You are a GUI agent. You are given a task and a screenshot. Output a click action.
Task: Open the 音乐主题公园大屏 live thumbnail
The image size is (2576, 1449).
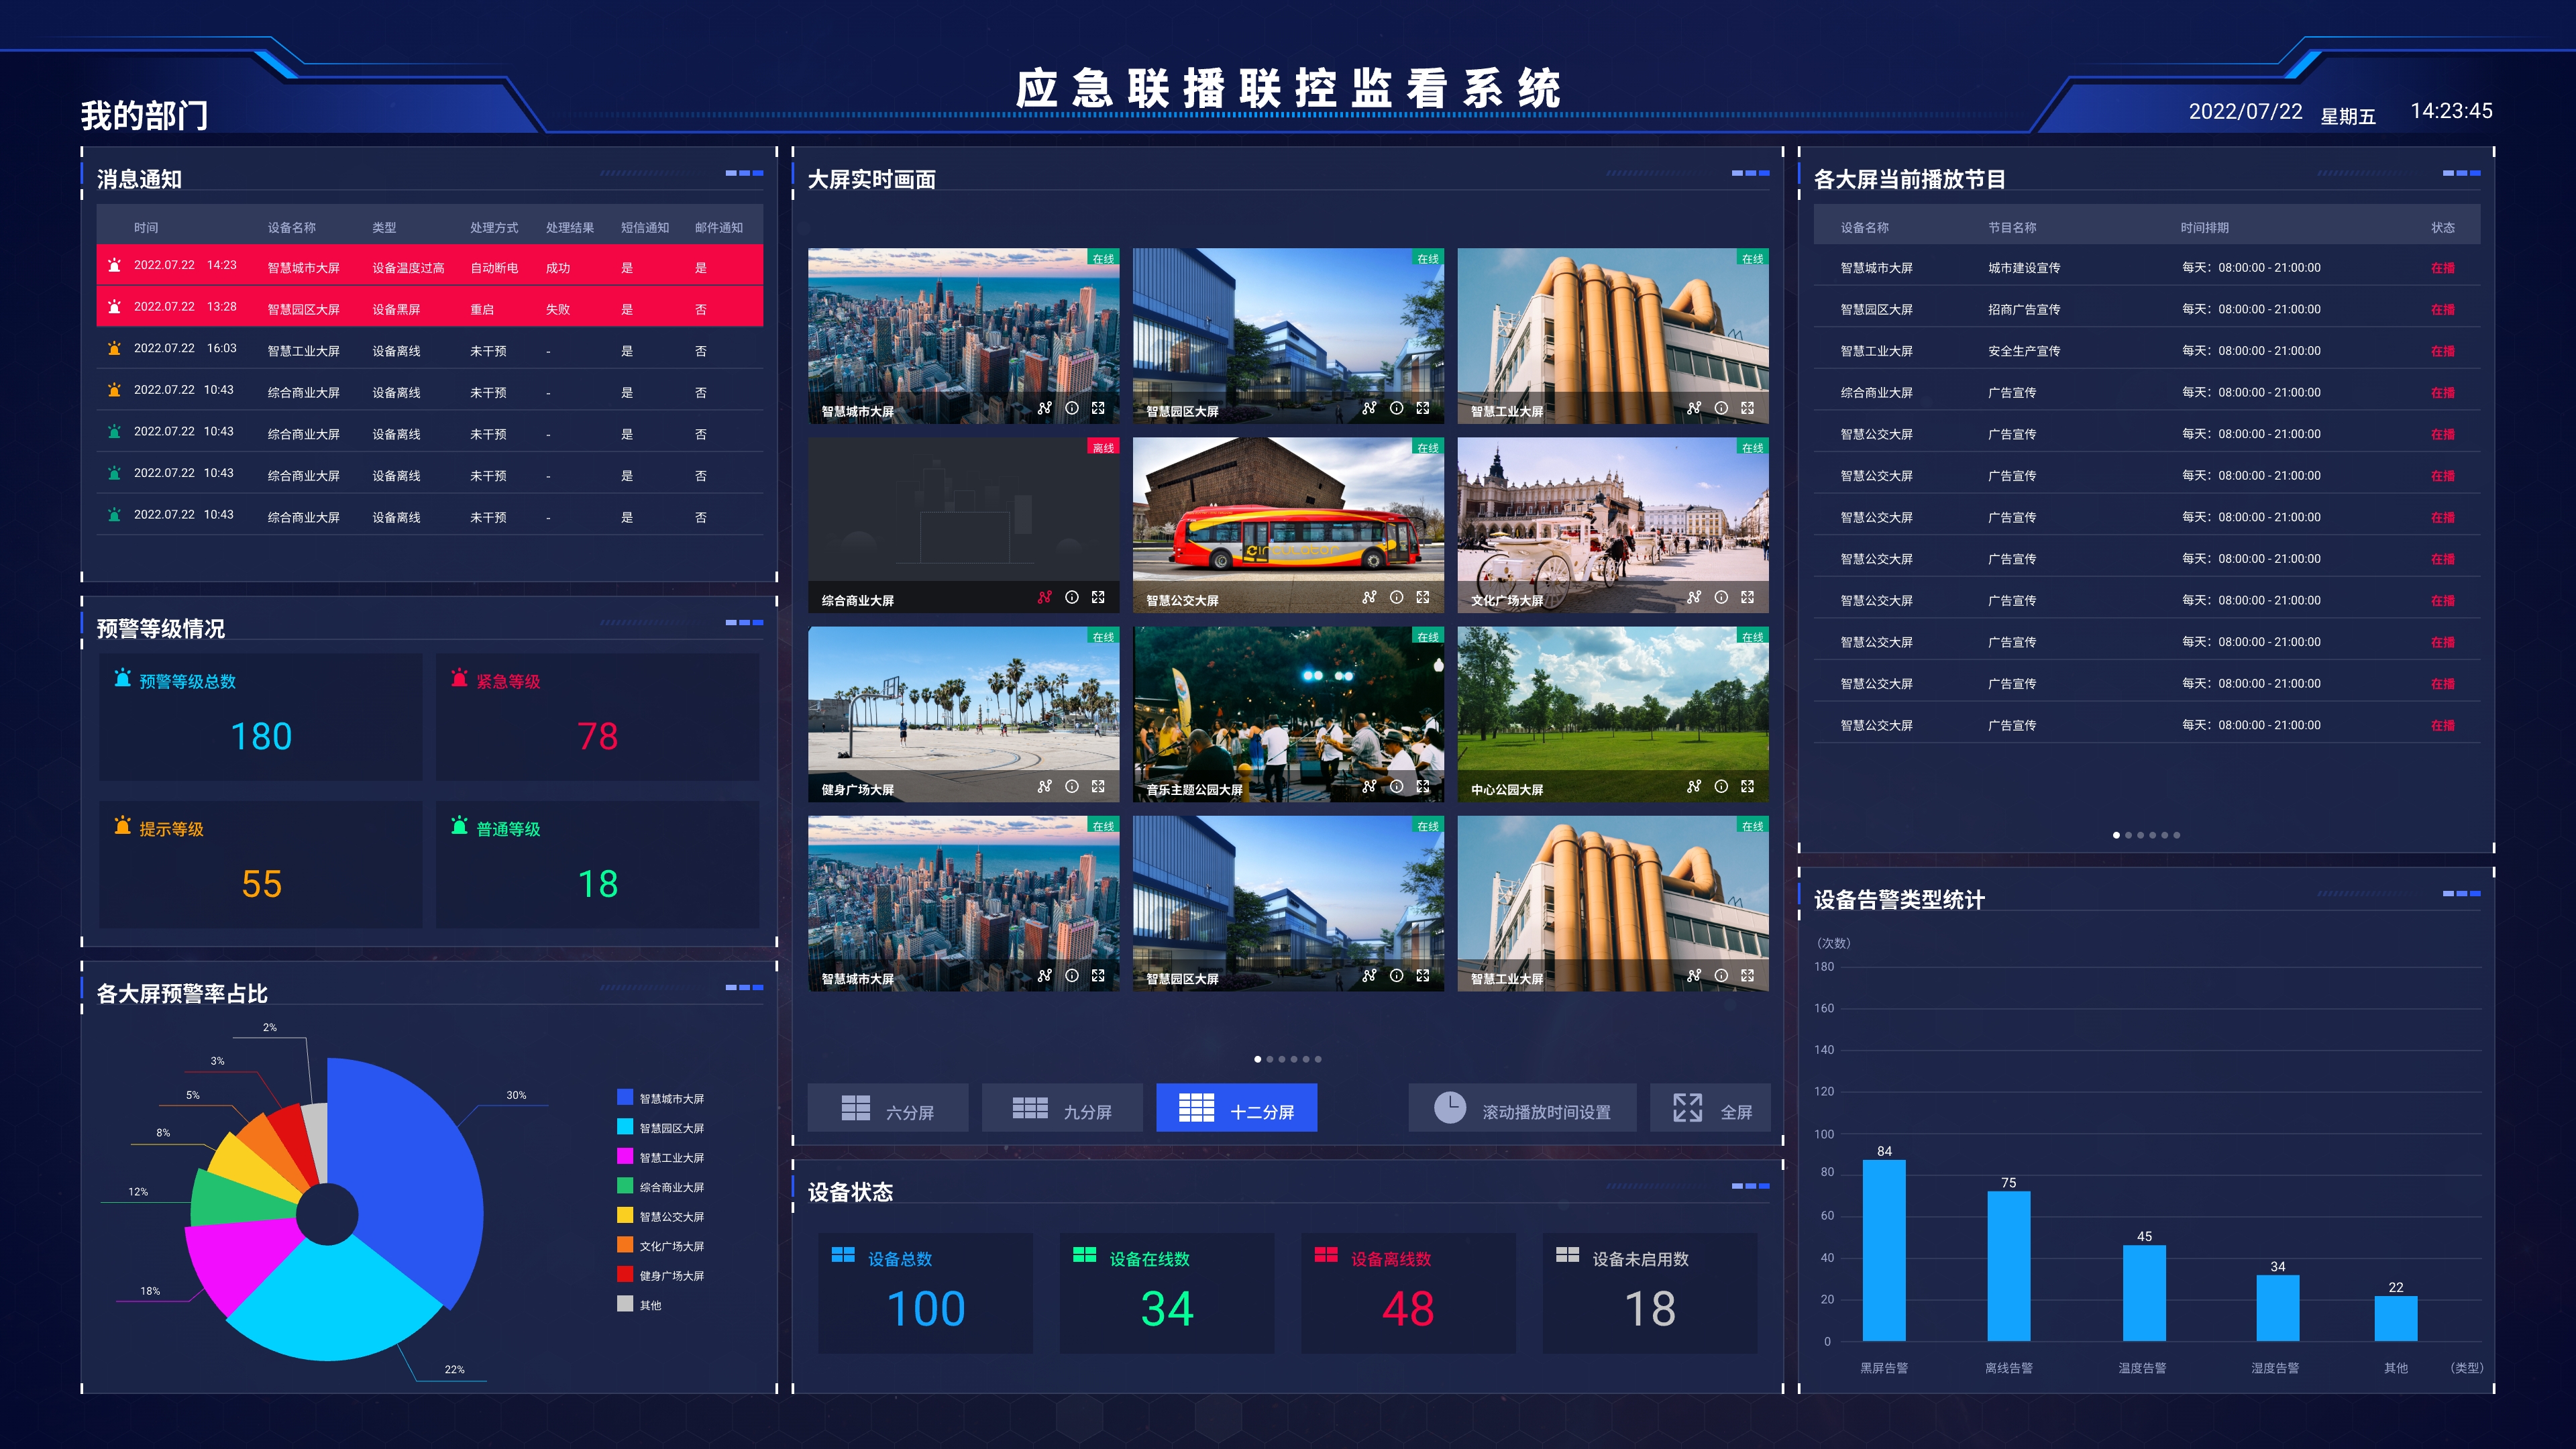point(1288,714)
